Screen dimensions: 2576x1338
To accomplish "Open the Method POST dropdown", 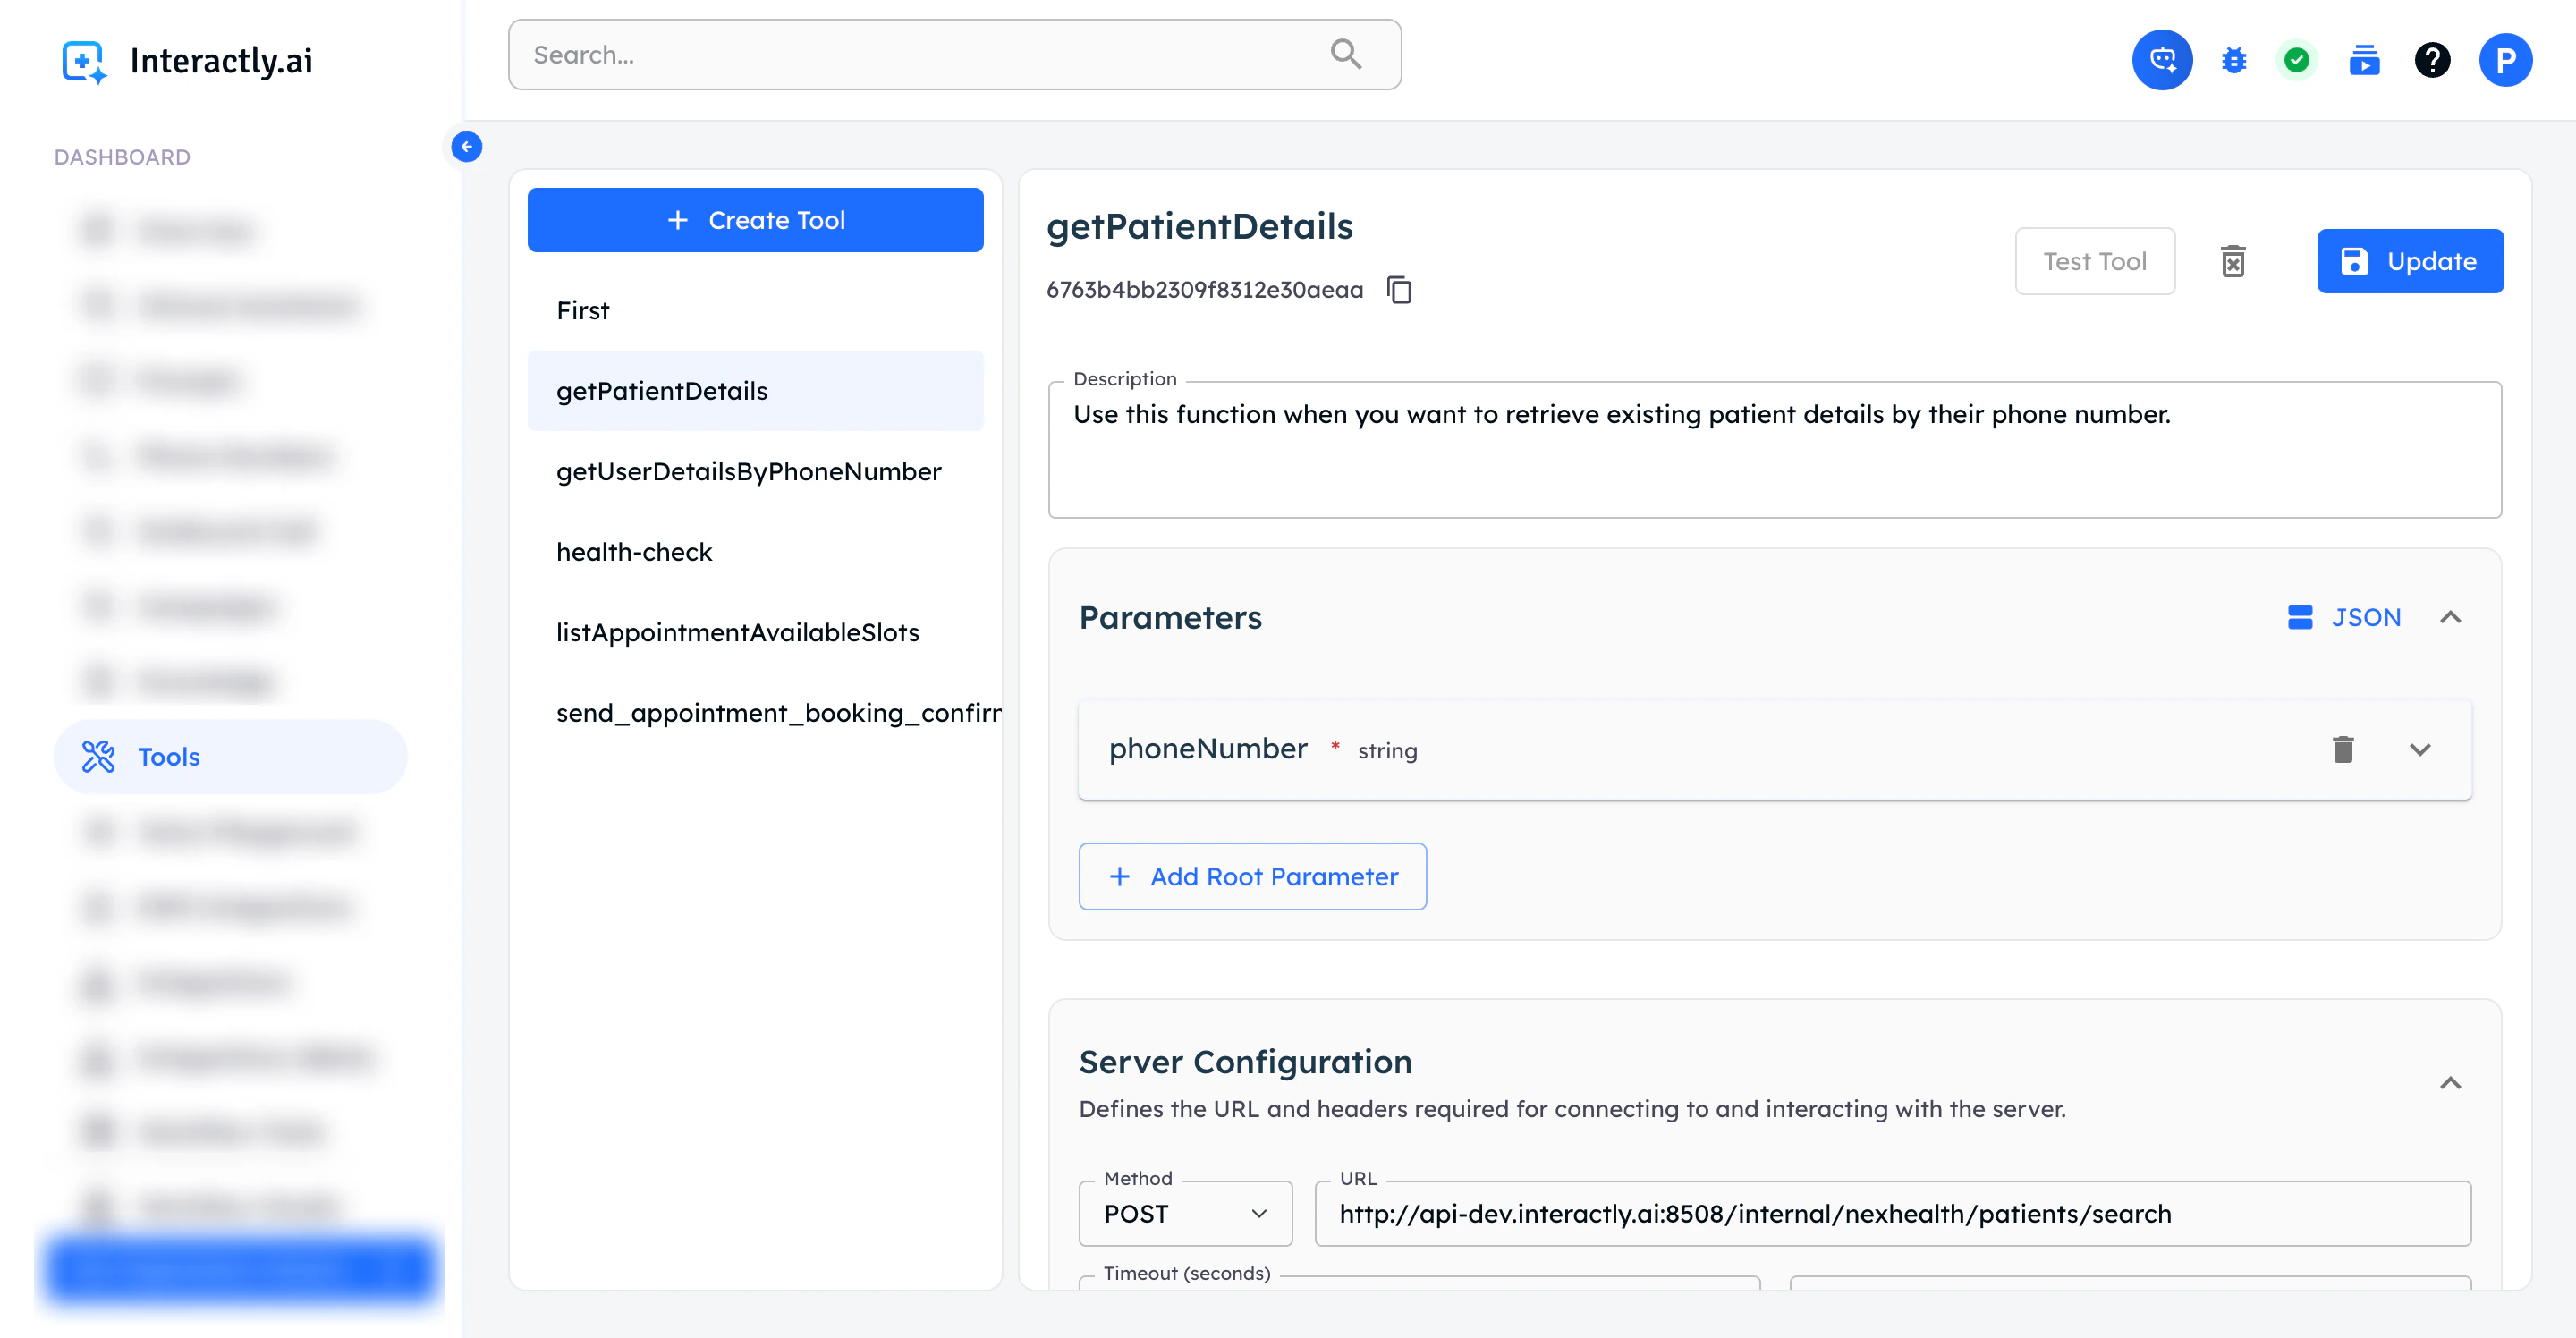I will (1184, 1213).
